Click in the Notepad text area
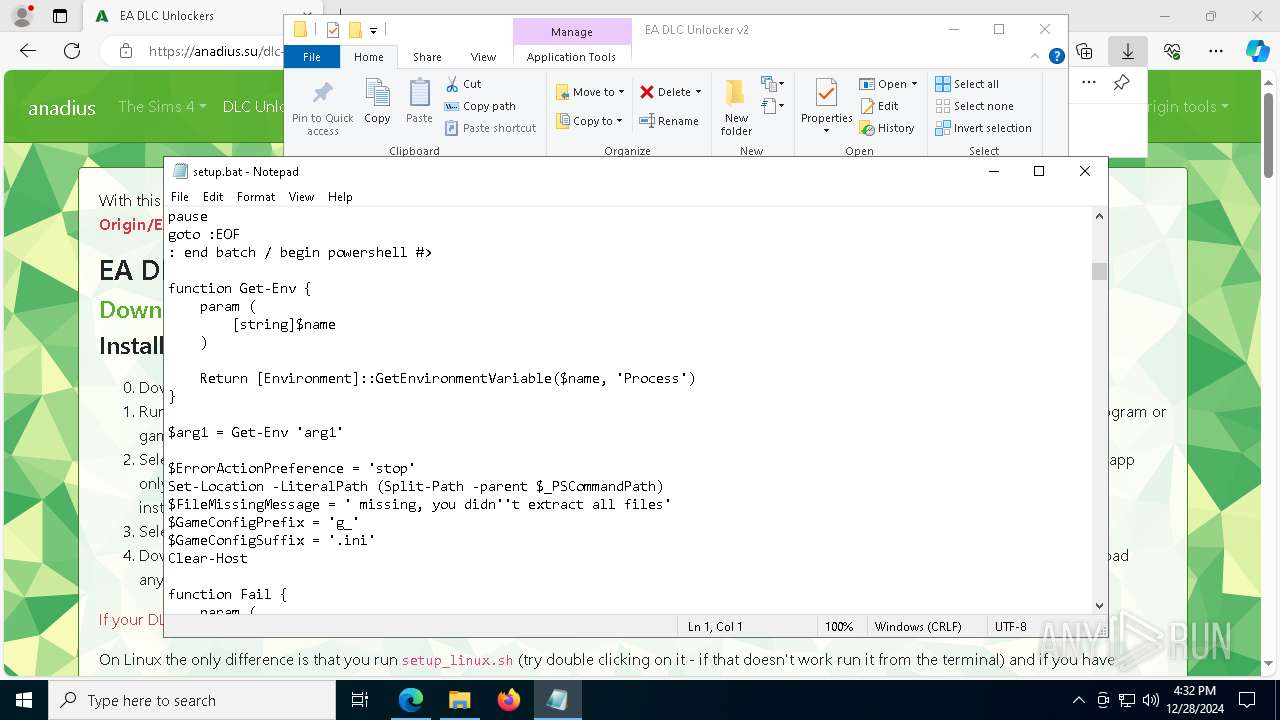This screenshot has width=1280, height=720. 628,410
